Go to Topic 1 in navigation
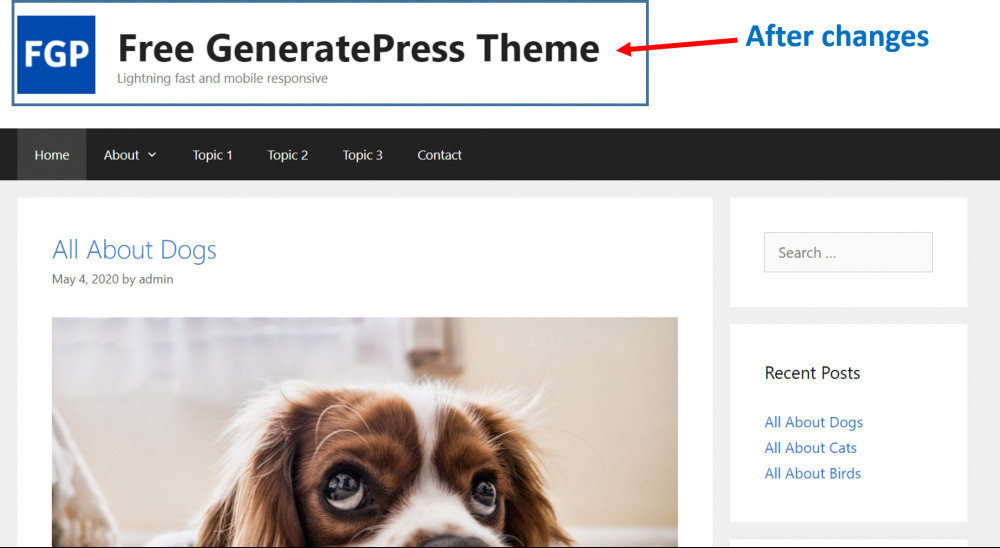 point(212,155)
